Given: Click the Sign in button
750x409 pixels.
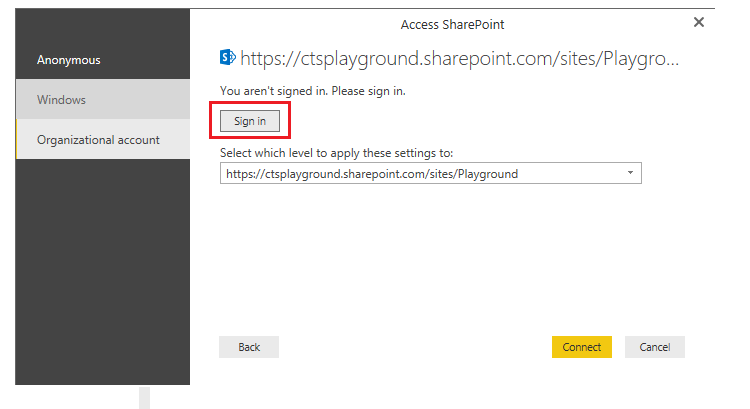Looking at the screenshot, I should pyautogui.click(x=250, y=121).
